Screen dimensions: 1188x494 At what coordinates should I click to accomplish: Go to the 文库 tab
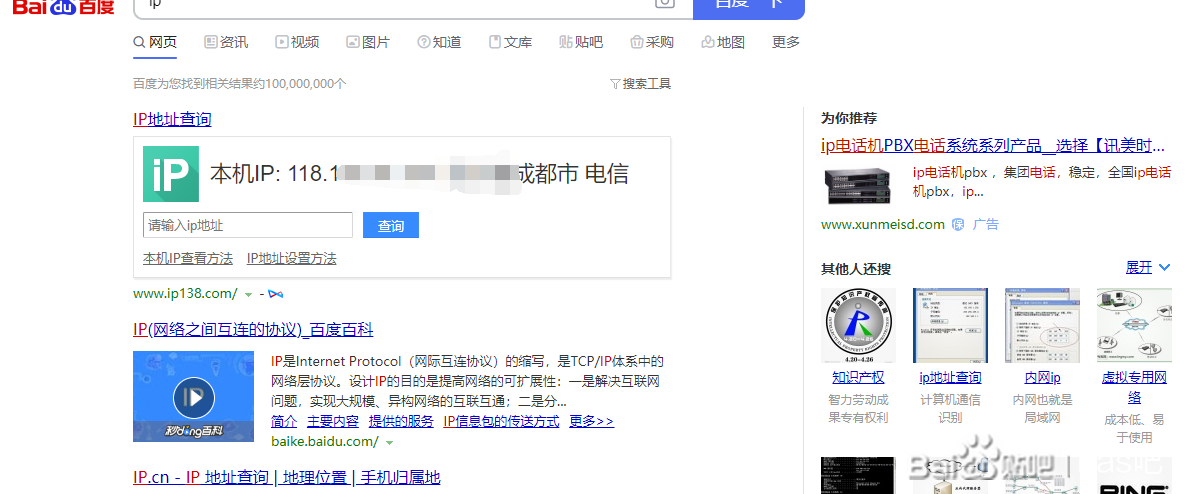511,42
